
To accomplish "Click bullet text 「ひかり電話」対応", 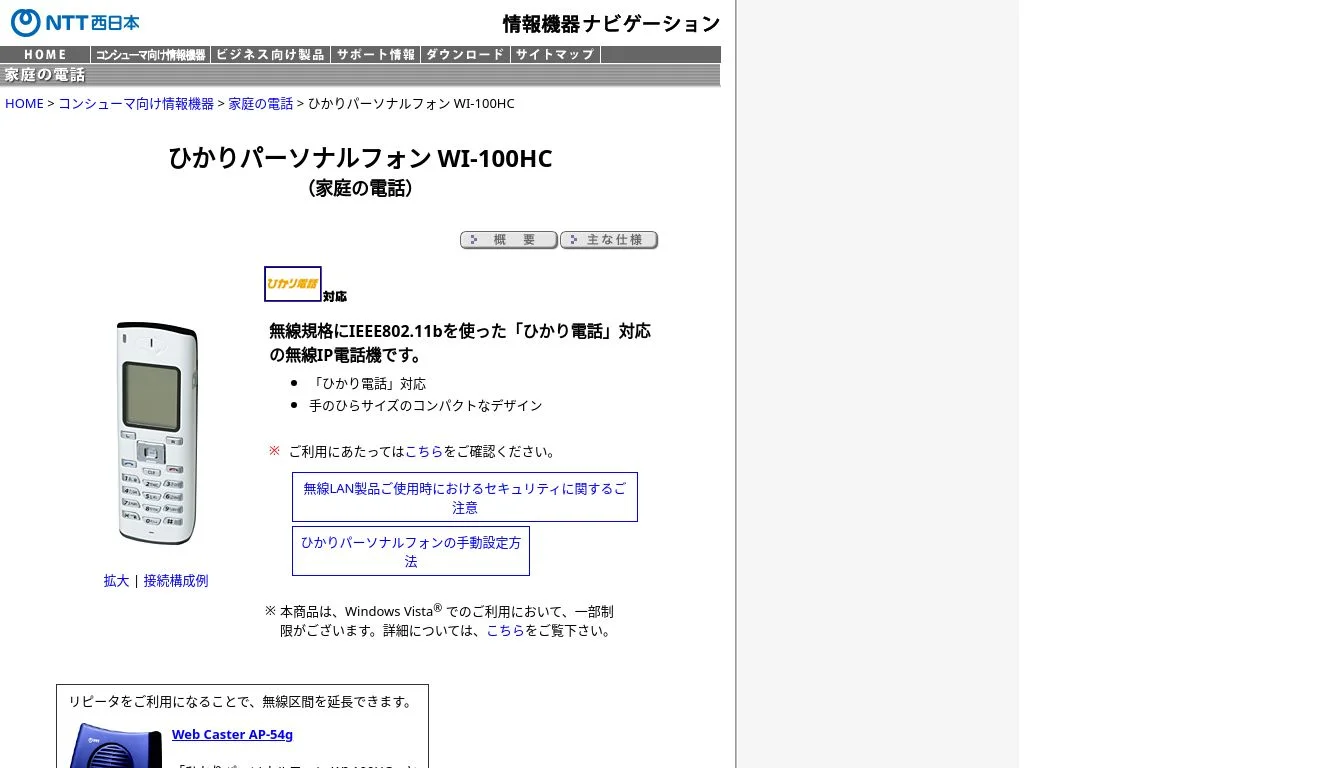I will [368, 384].
